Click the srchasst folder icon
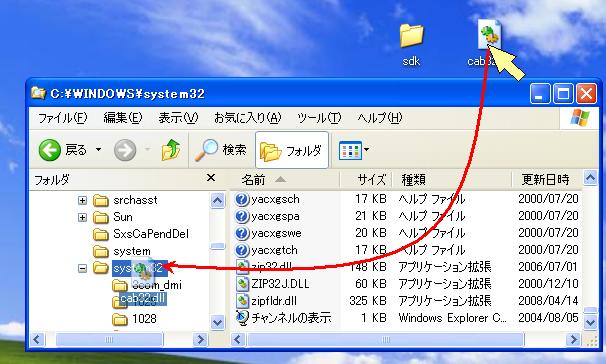The width and height of the screenshot is (606, 364). click(101, 200)
